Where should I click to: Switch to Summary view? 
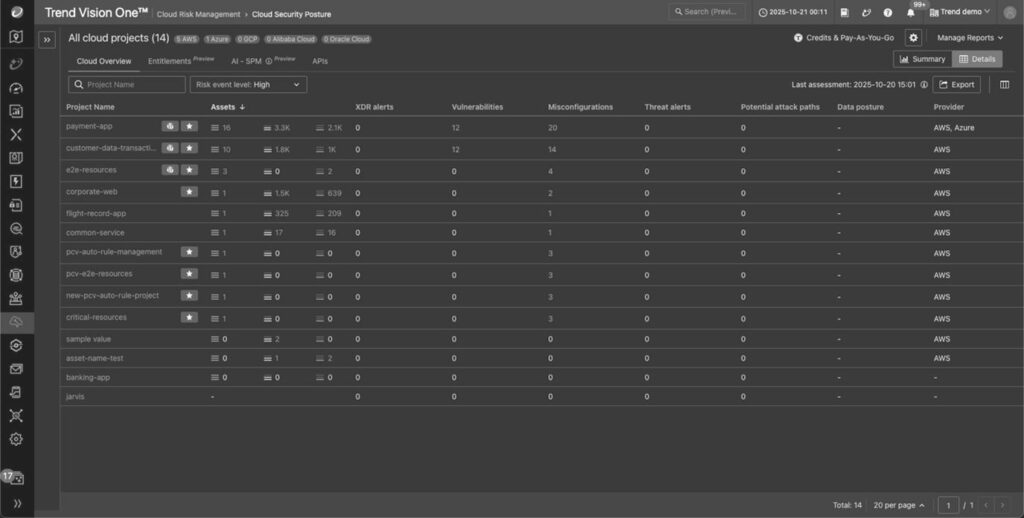923,59
